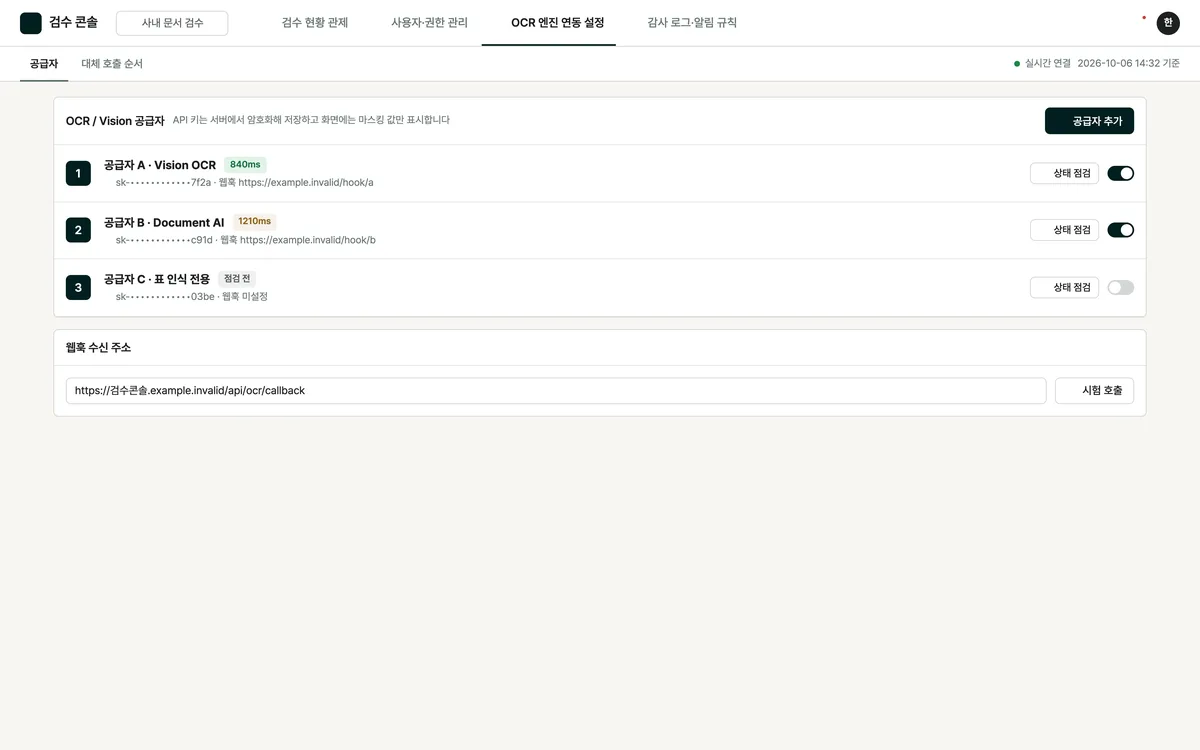
Task: Go to 사용자·권한 관리
Action: coord(429,23)
